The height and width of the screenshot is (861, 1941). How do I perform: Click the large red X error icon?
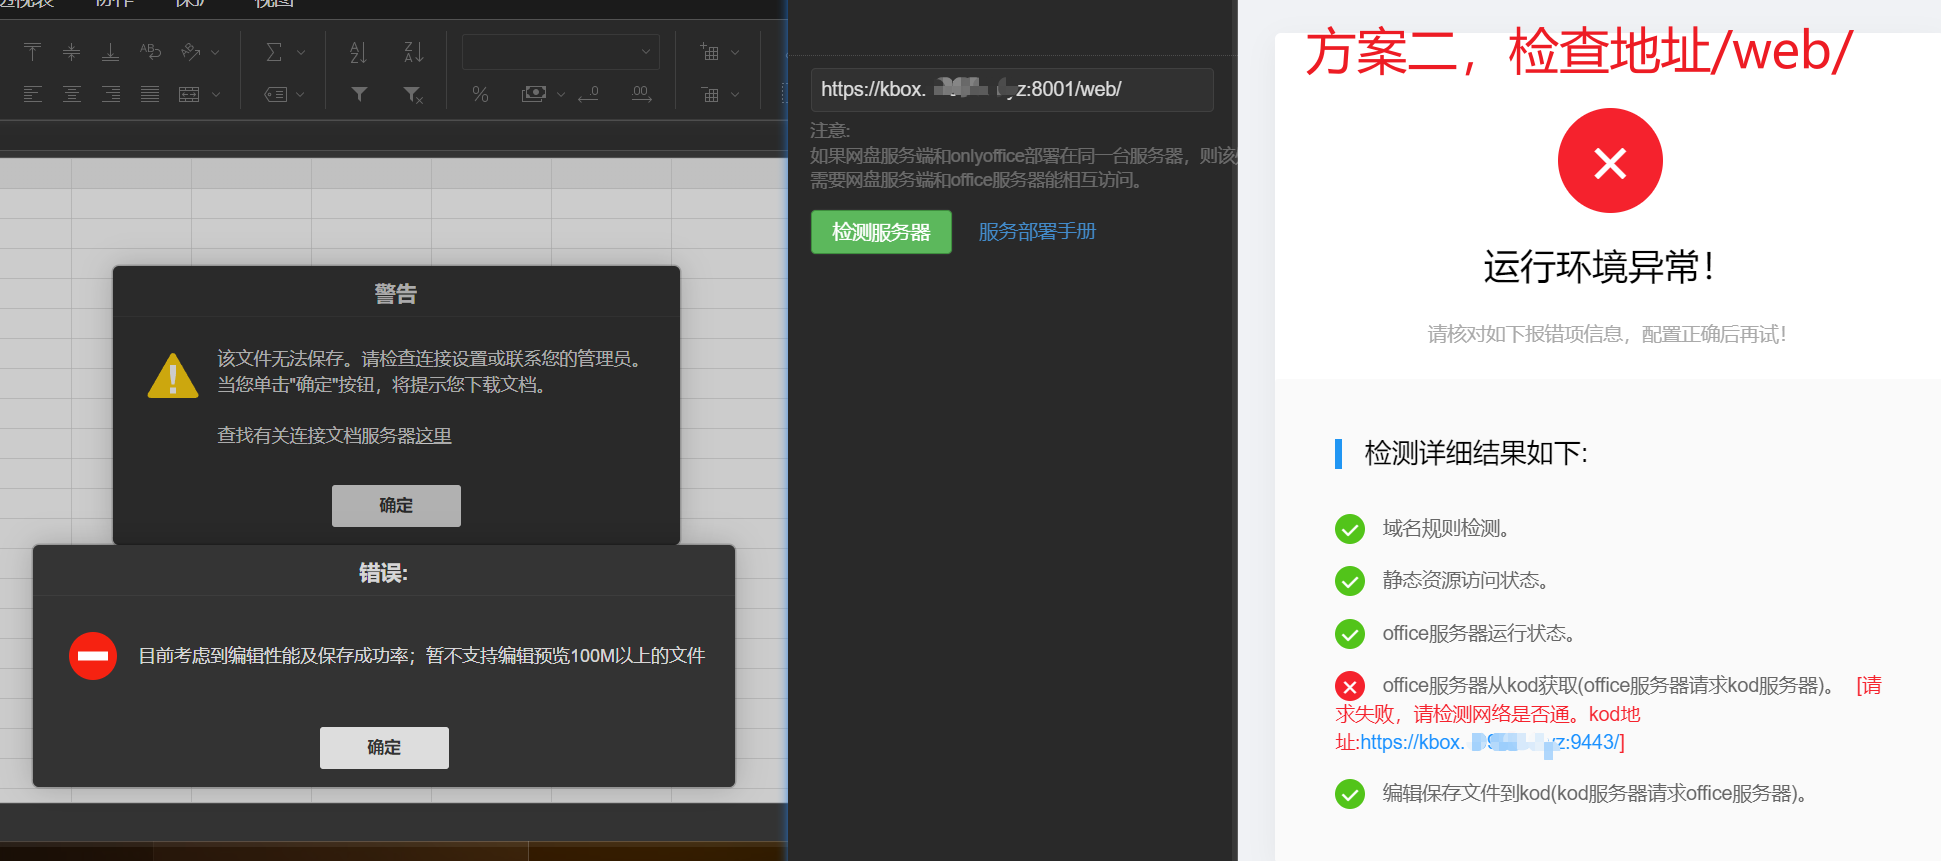(1610, 160)
